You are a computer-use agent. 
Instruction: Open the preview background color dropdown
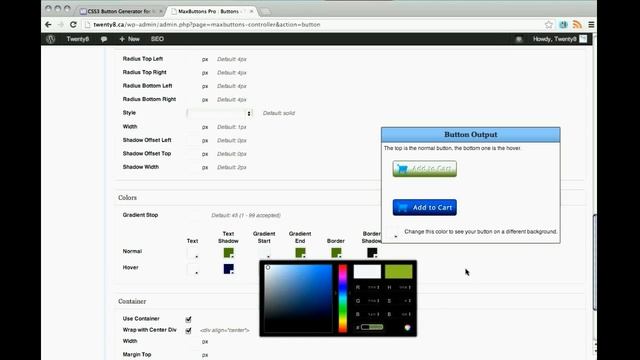tap(393, 233)
